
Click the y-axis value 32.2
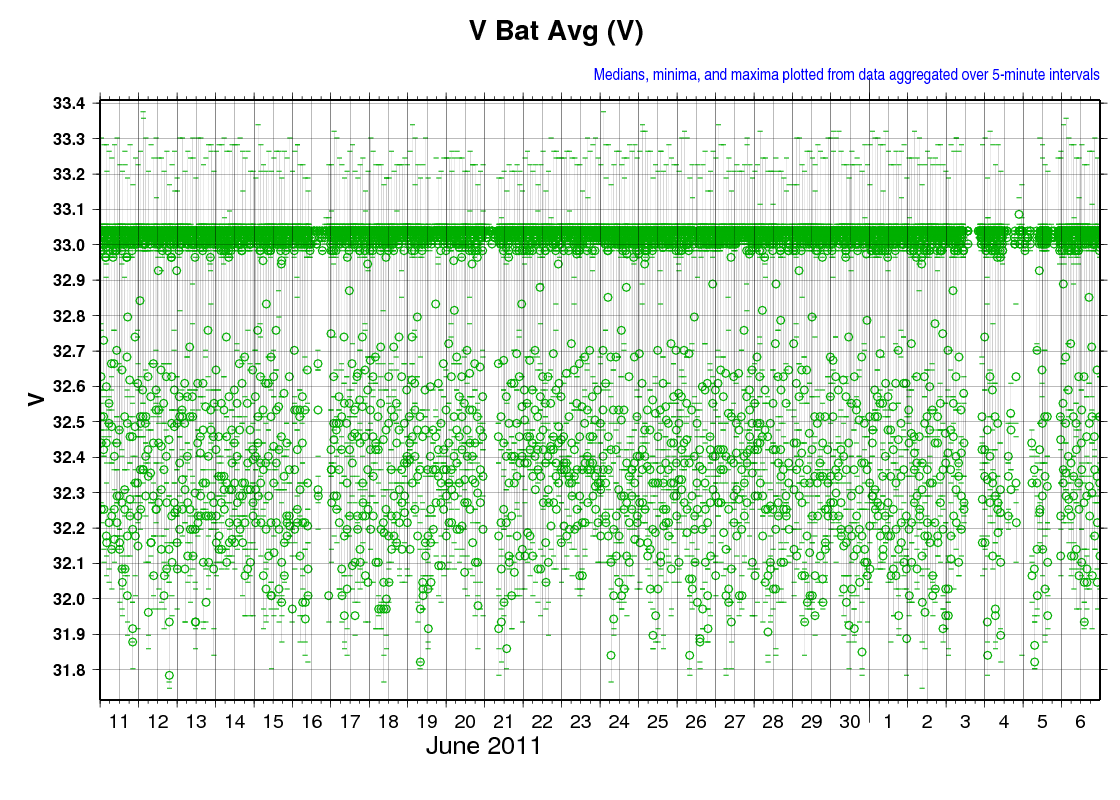click(69, 529)
